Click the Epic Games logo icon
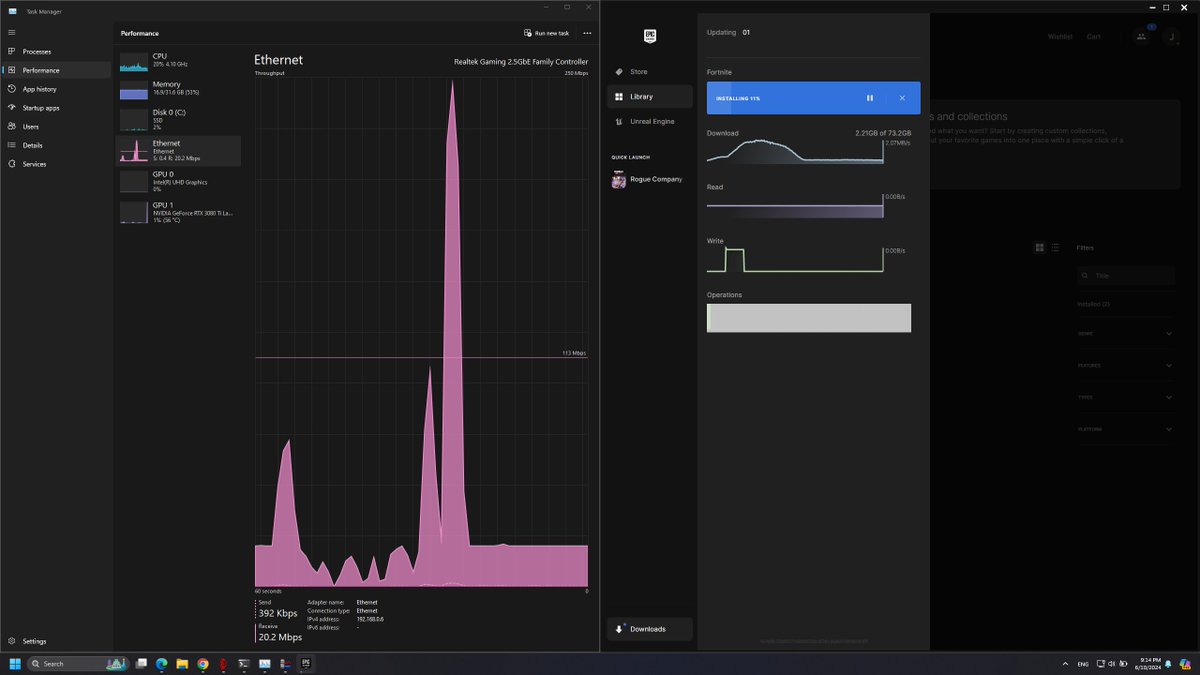The height and width of the screenshot is (675, 1200). pos(650,35)
